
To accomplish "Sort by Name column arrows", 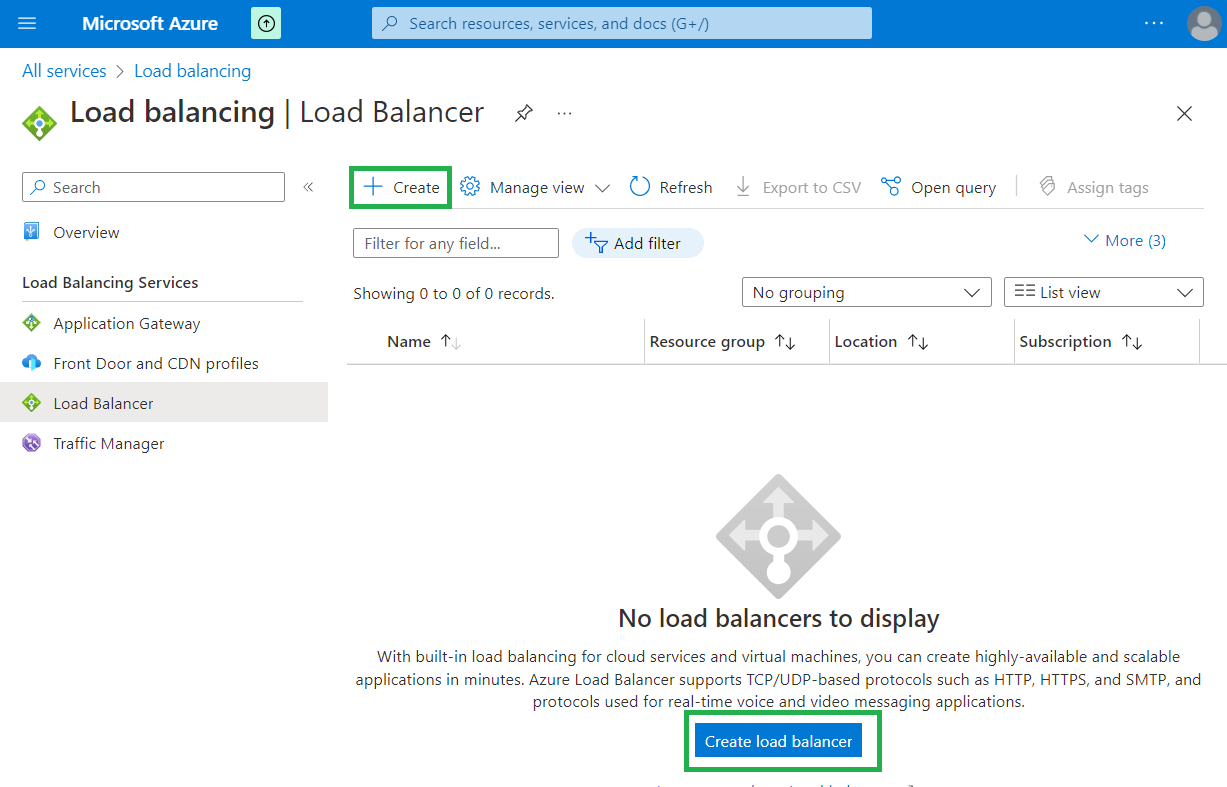I will click(x=450, y=342).
